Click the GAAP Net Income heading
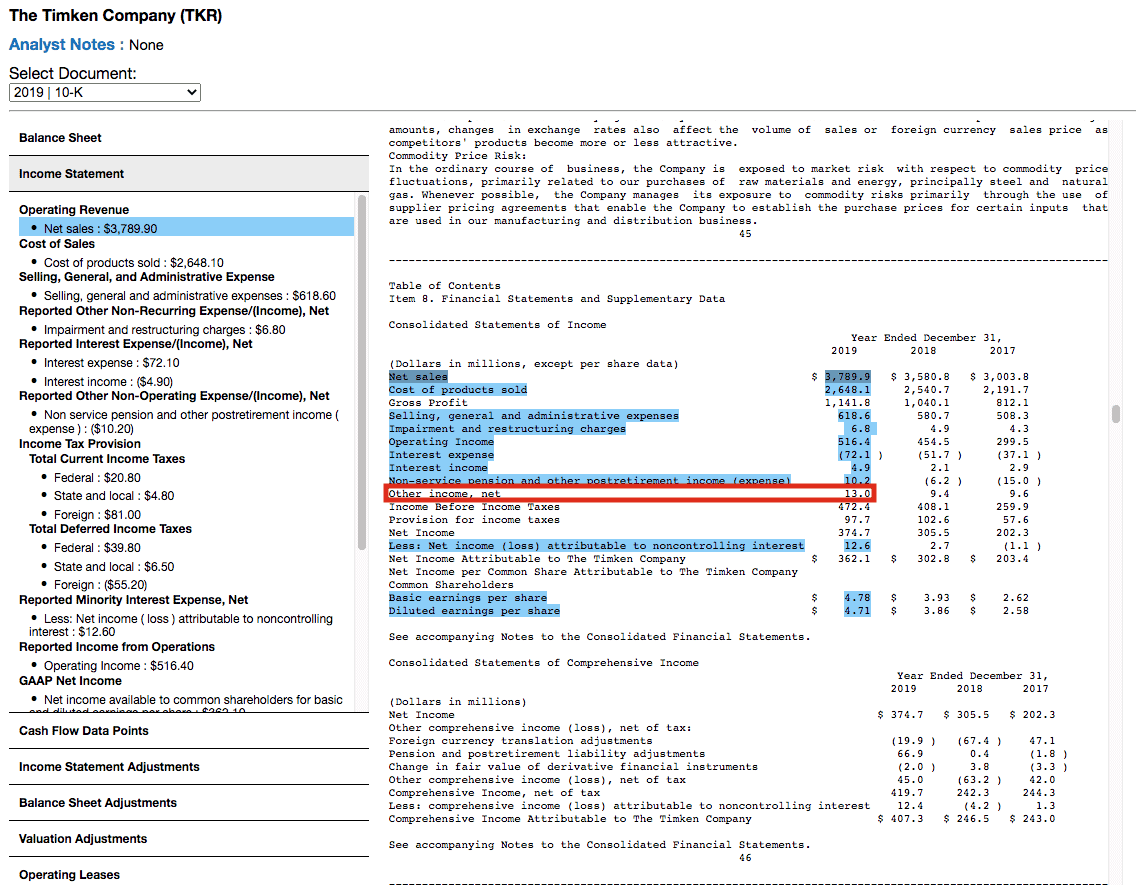Viewport: 1136px width, 885px height. pos(70,681)
